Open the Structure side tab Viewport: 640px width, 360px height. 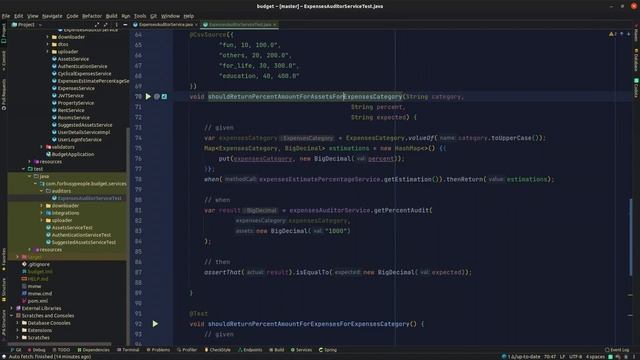pos(4,290)
